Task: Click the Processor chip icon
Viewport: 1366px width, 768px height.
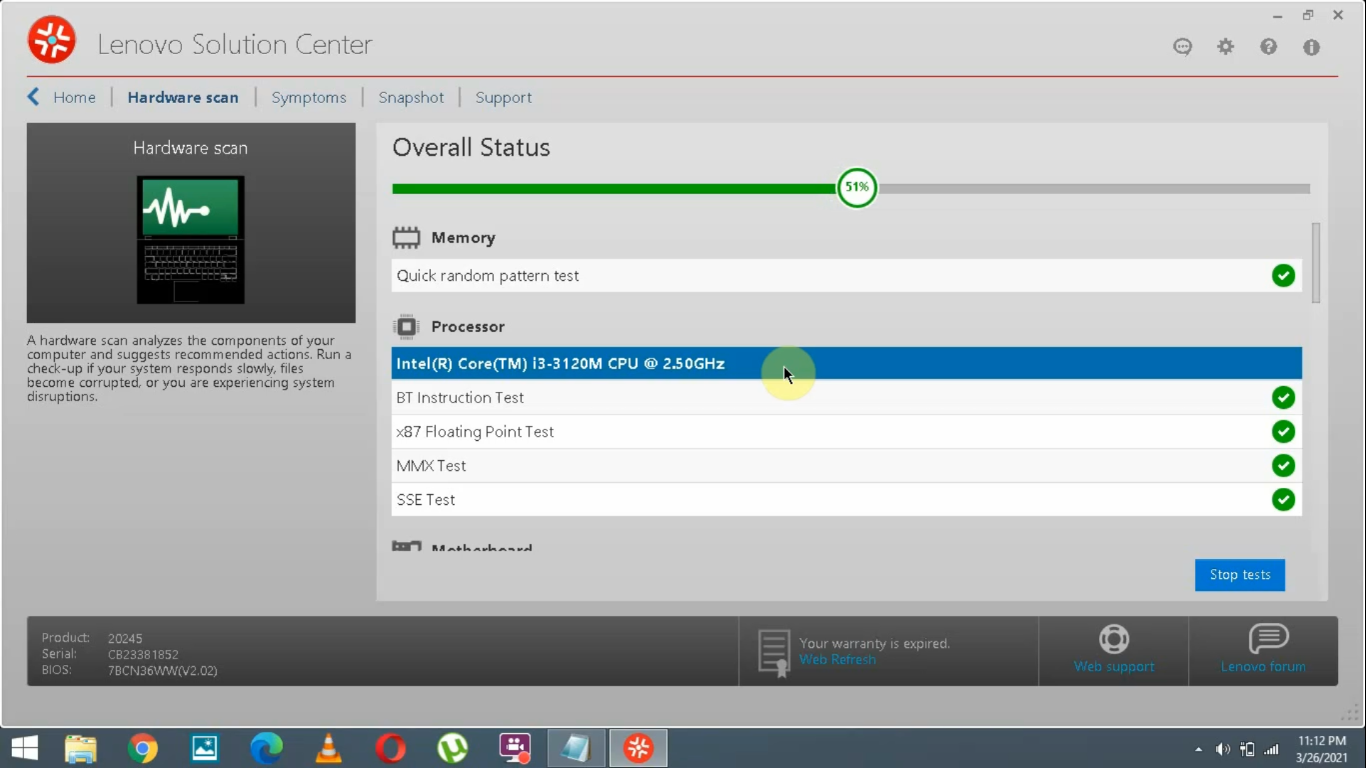Action: (x=406, y=327)
